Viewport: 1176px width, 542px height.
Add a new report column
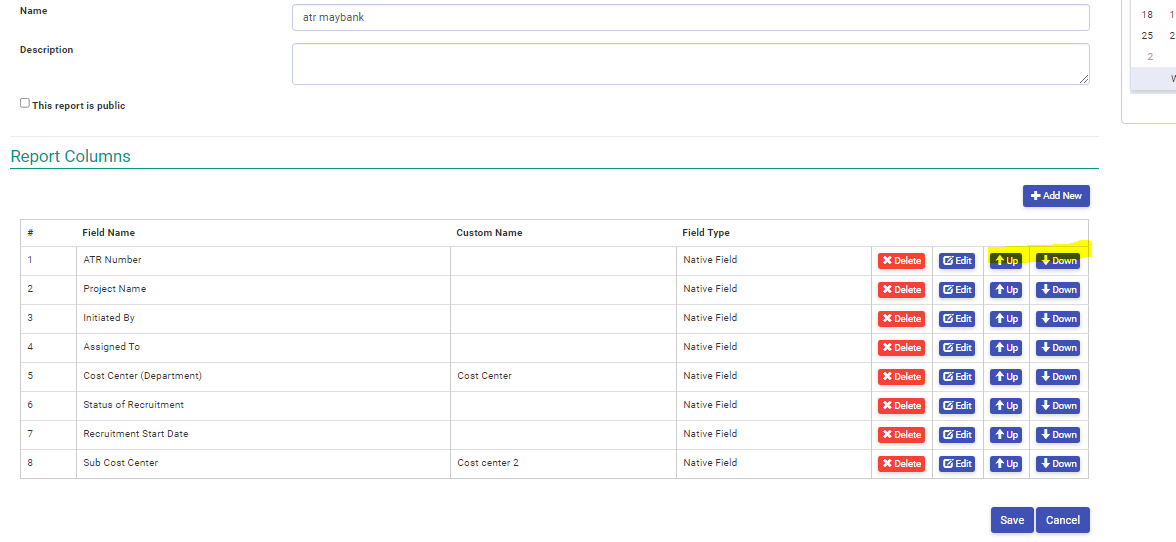pyautogui.click(x=1056, y=196)
